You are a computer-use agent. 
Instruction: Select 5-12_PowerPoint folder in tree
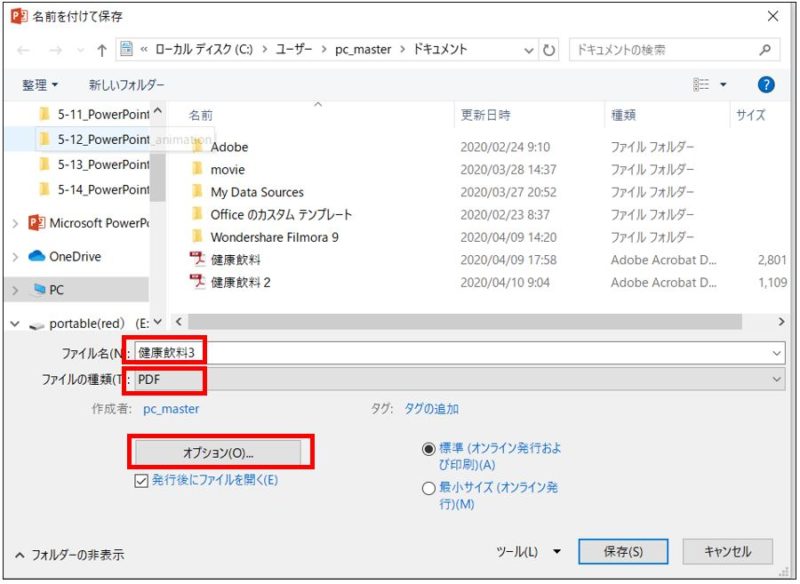coord(104,139)
